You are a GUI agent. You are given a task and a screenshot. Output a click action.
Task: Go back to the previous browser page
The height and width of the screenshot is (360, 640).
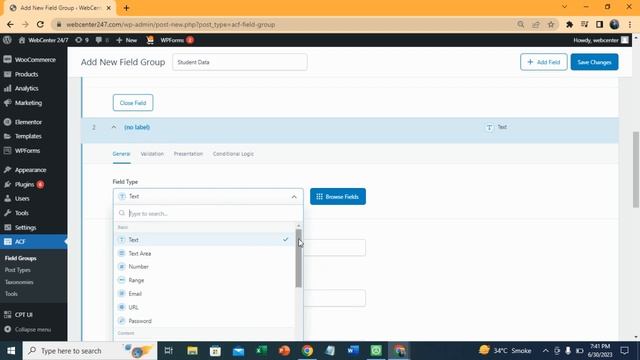10,24
